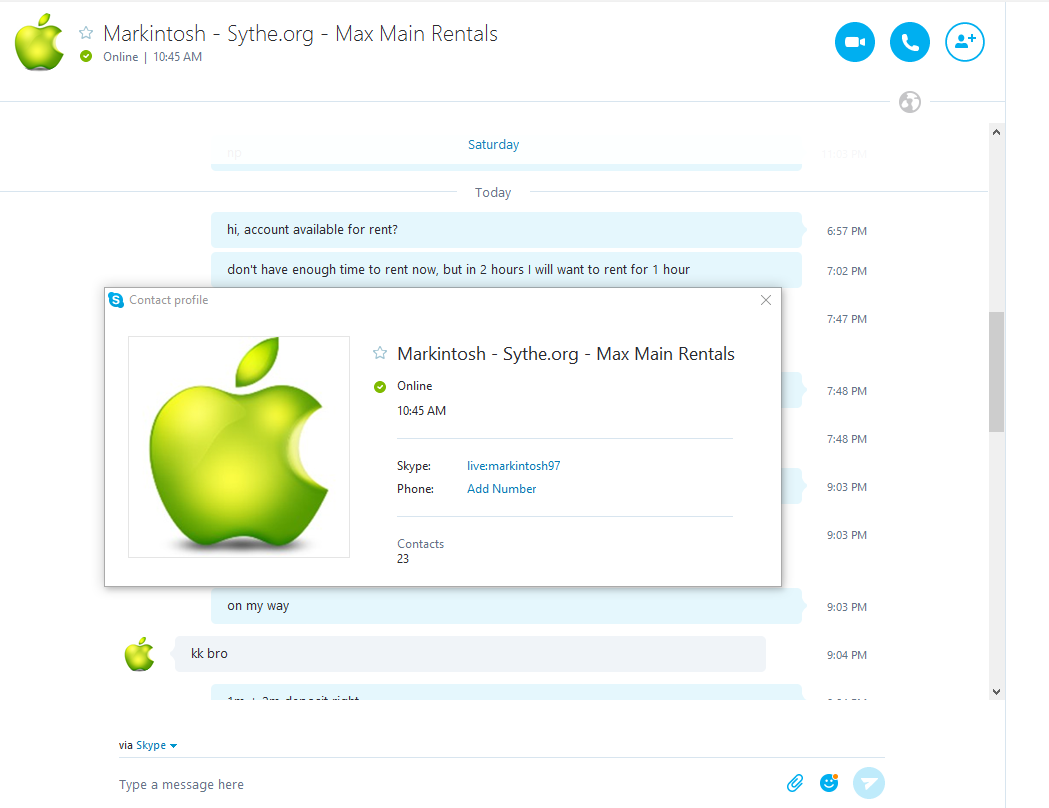This screenshot has width=1049, height=808.
Task: Jump to Saturday messages link
Action: point(493,144)
